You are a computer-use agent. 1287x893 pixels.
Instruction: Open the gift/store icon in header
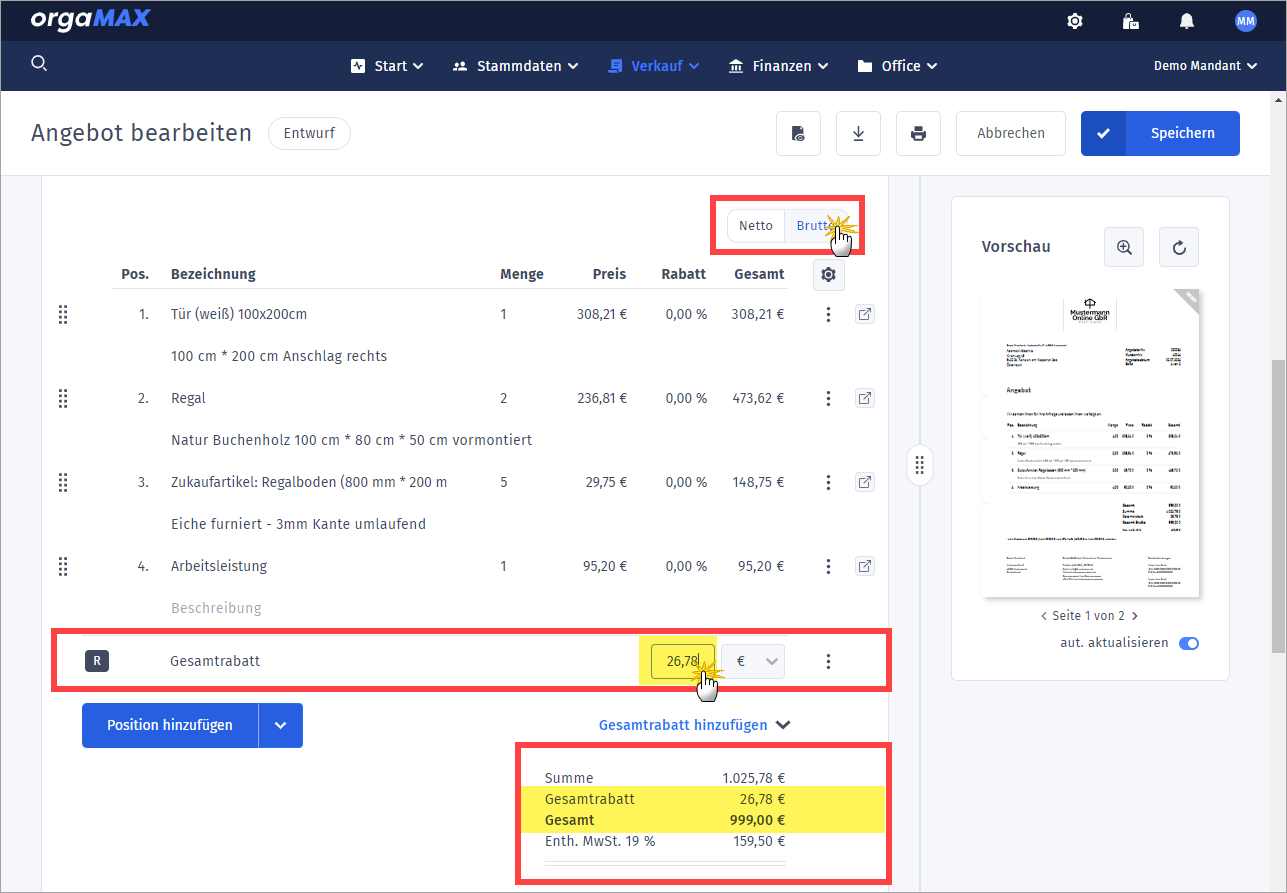1131,20
